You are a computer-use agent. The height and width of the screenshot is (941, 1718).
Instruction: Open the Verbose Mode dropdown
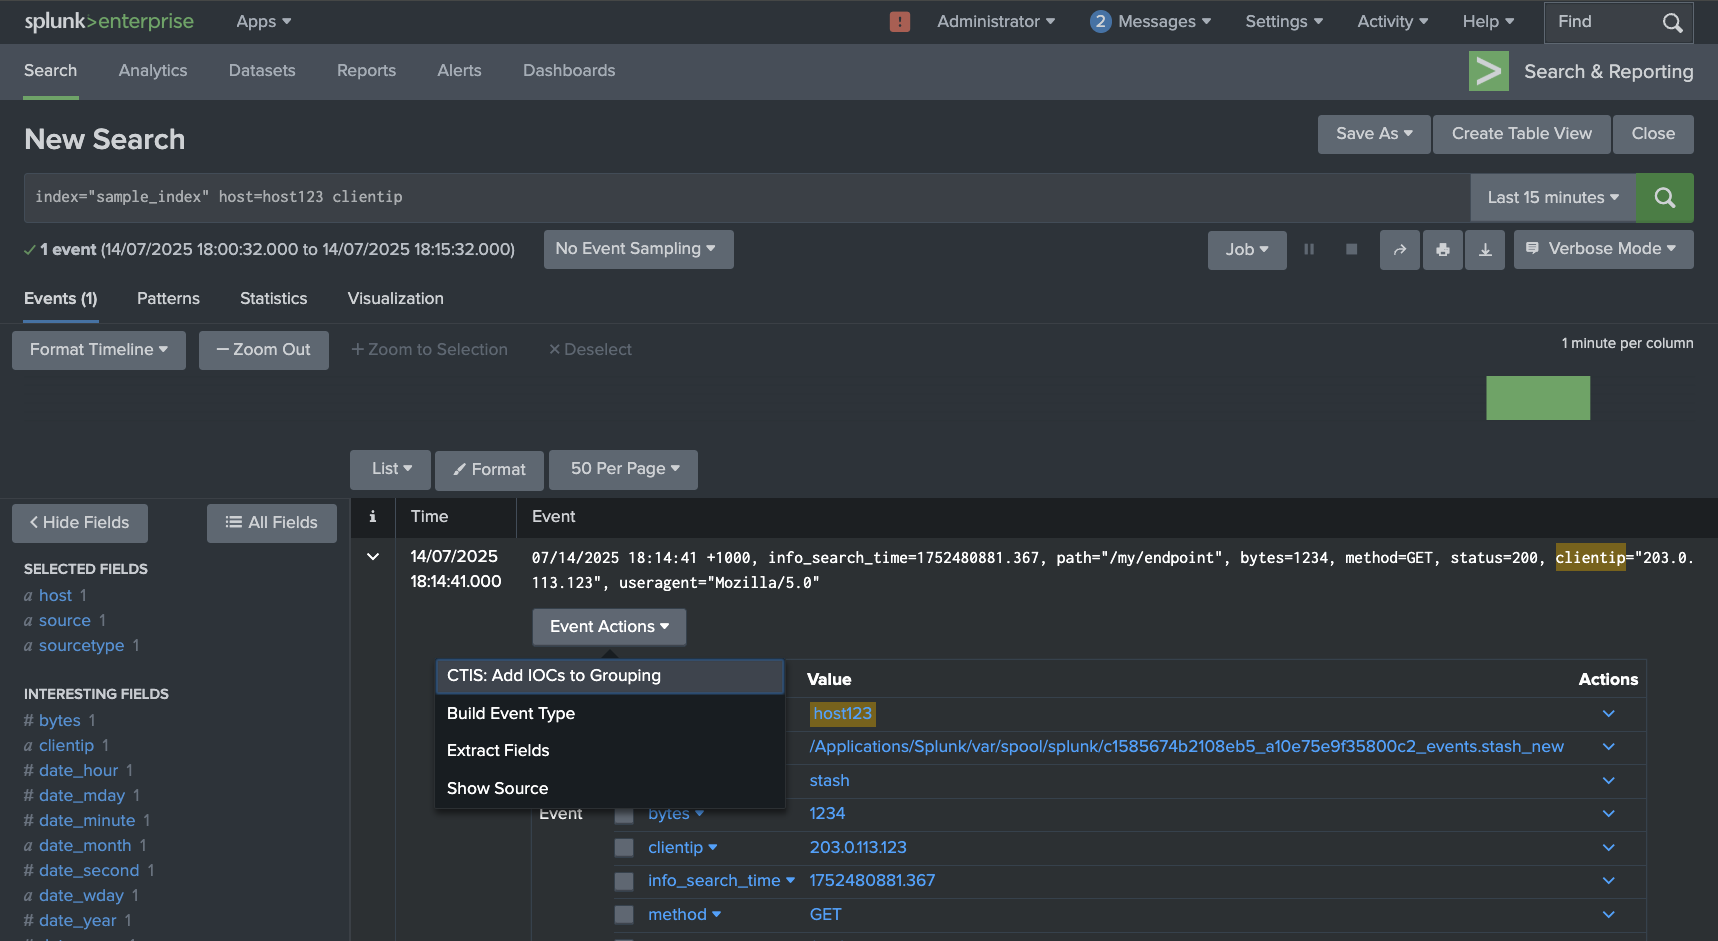tap(1603, 250)
